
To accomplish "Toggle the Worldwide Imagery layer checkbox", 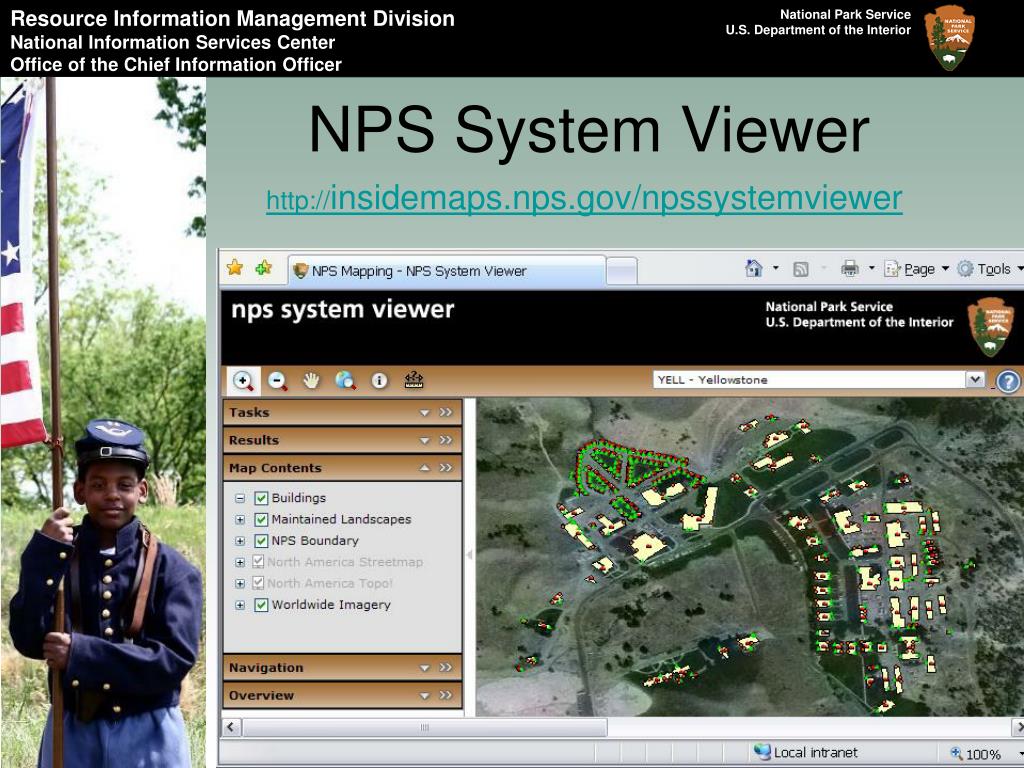I will click(x=261, y=605).
